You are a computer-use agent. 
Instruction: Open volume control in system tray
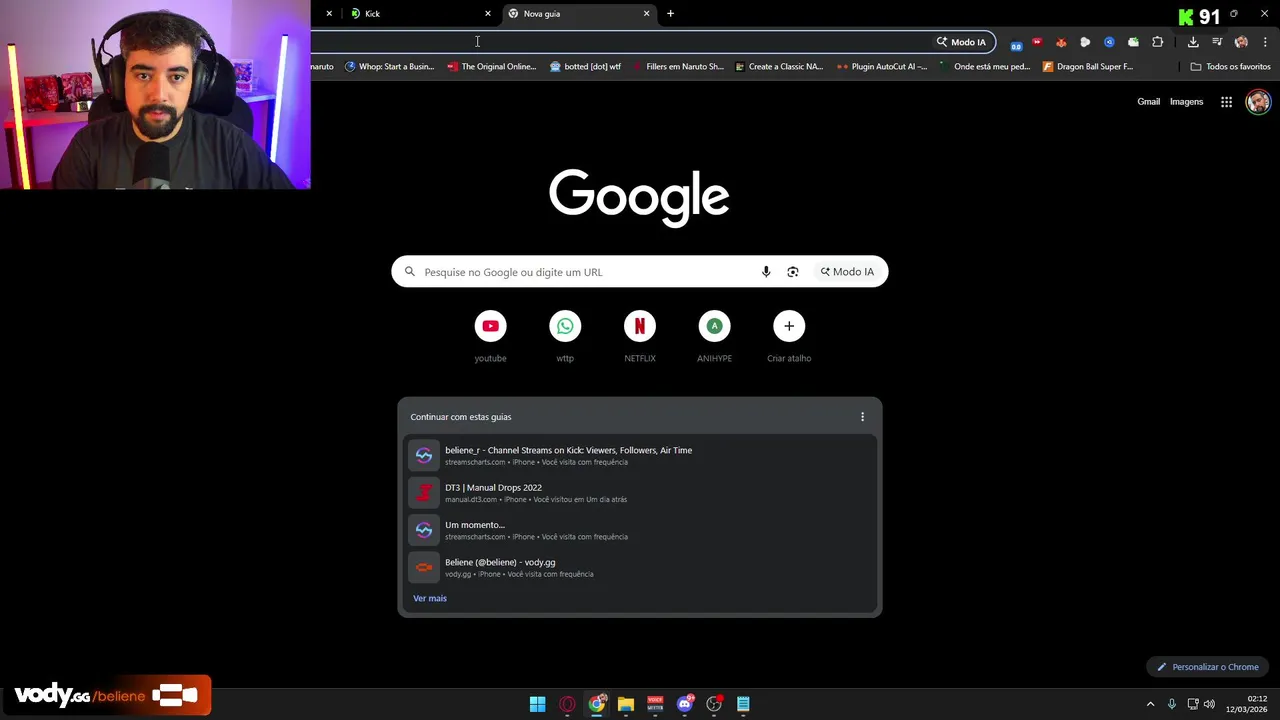pos(1209,704)
